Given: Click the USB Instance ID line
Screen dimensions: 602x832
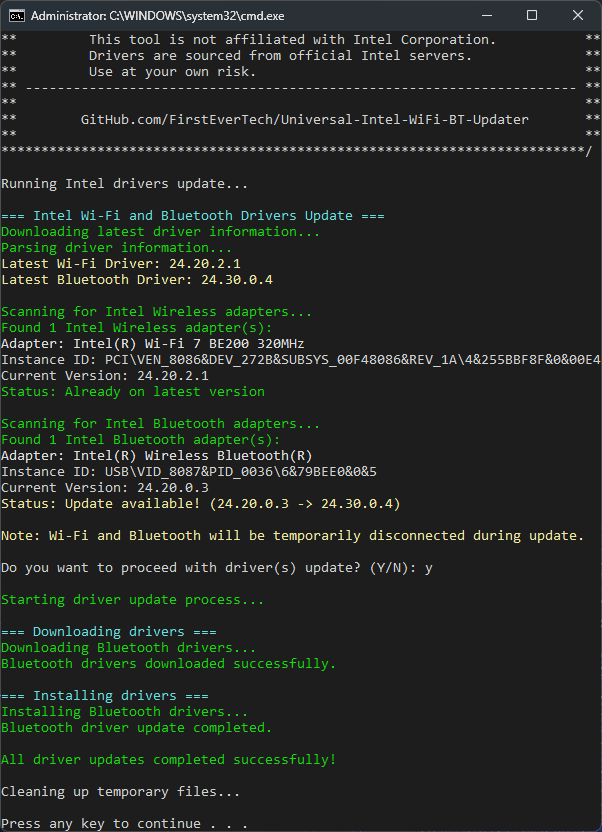Looking at the screenshot, I should pyautogui.click(x=189, y=472).
